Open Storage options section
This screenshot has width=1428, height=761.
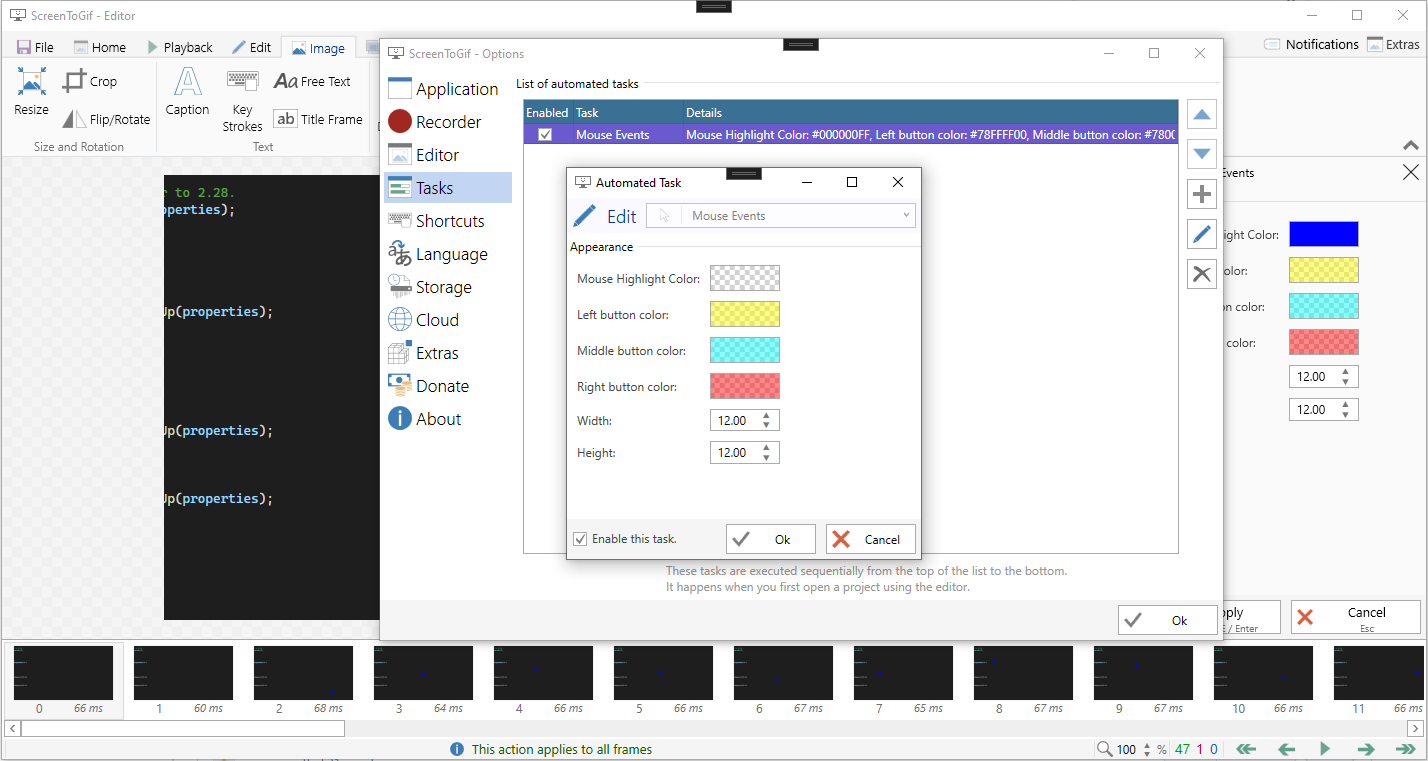click(447, 287)
